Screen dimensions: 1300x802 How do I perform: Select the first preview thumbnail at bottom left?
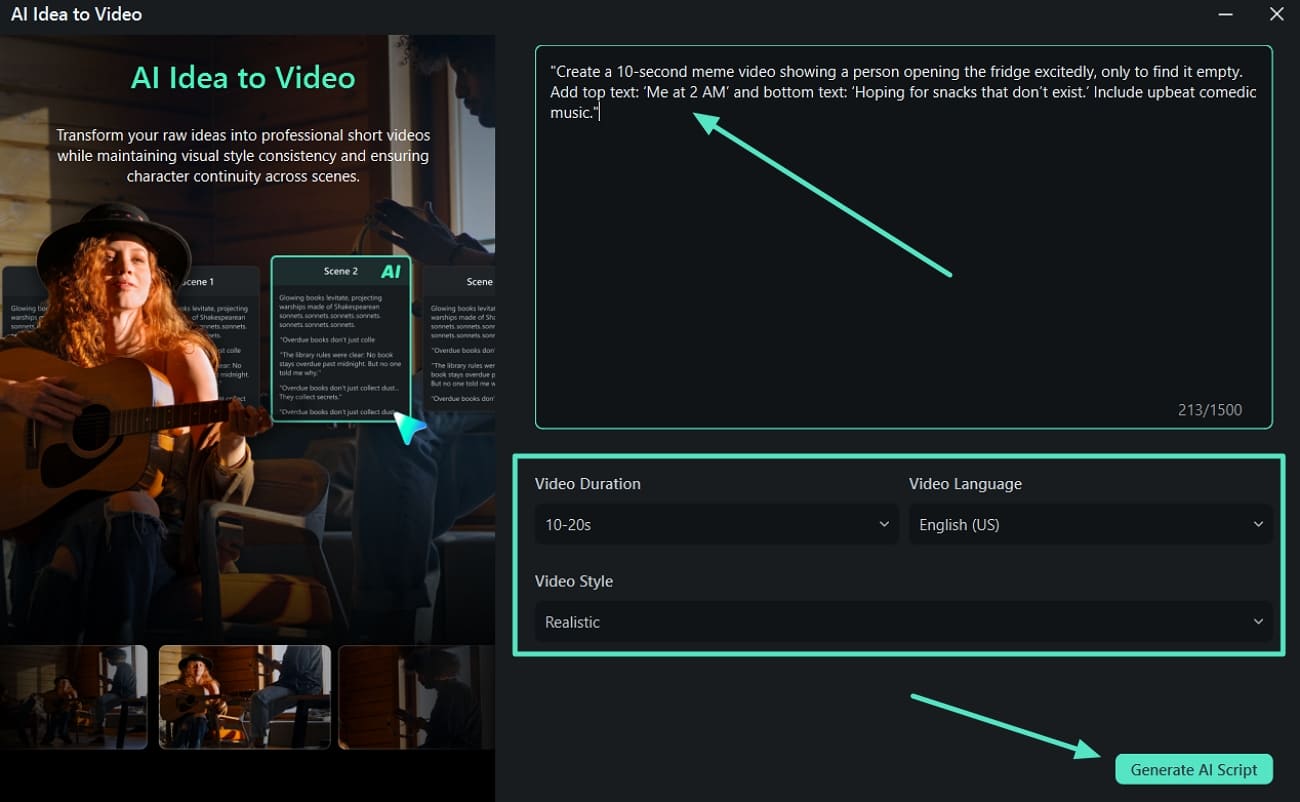click(x=74, y=697)
